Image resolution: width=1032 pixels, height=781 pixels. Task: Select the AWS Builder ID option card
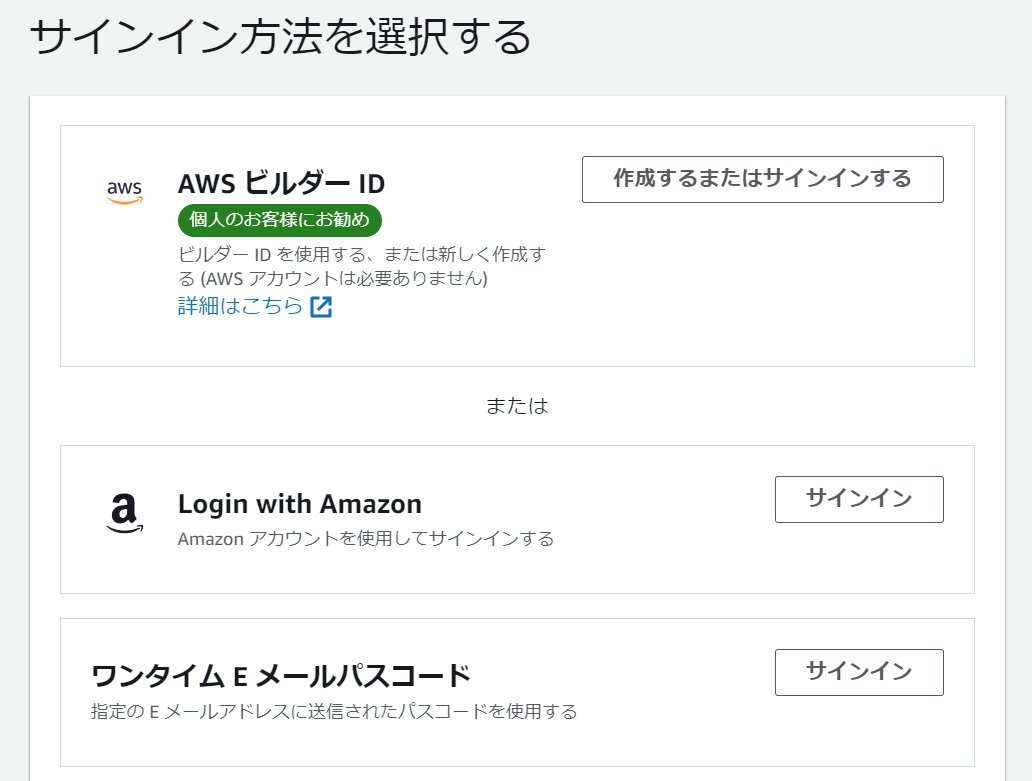(517, 244)
